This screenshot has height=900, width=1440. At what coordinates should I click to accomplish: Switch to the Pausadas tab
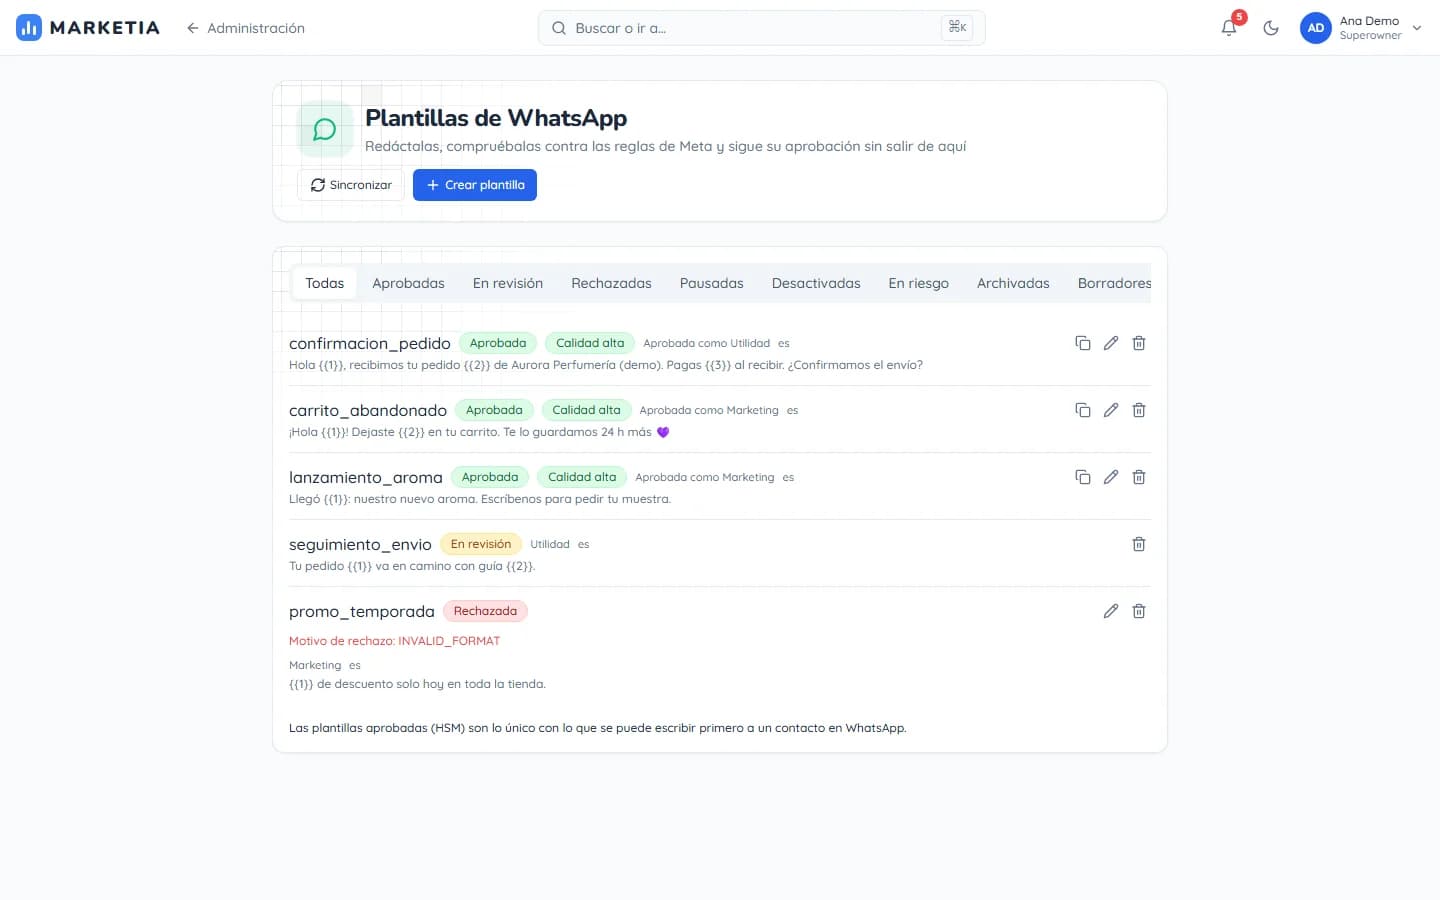712,283
